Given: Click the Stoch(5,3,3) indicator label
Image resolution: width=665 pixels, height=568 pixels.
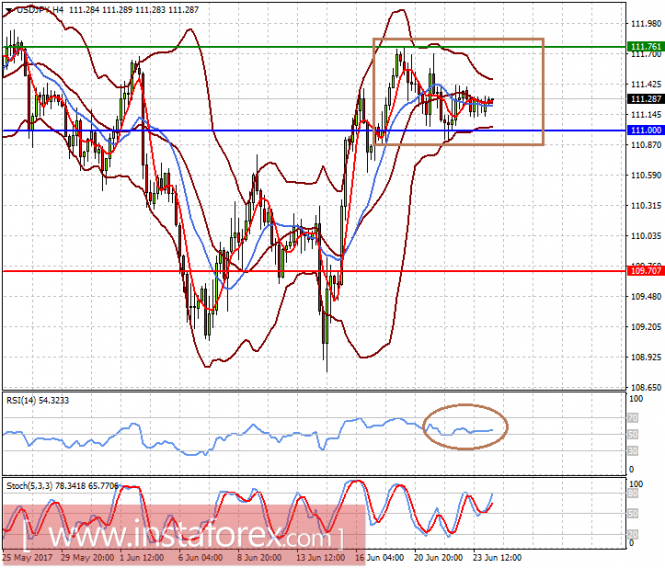Looking at the screenshot, I should pyautogui.click(x=32, y=483).
